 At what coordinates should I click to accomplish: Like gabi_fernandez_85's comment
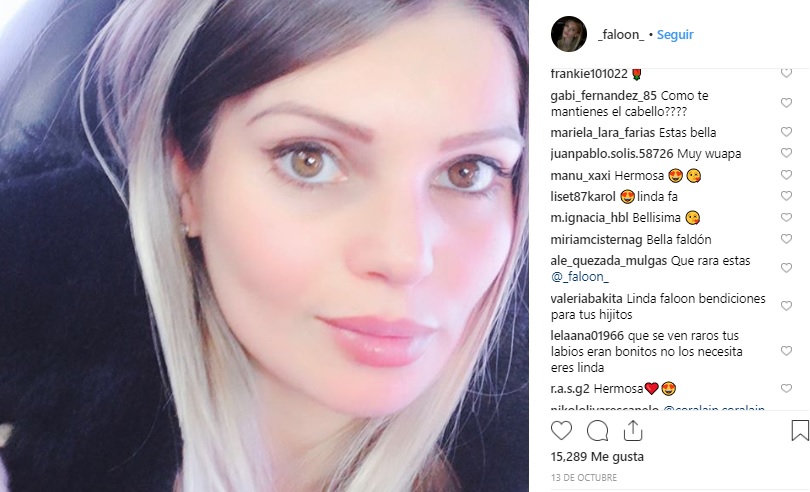[x=786, y=103]
